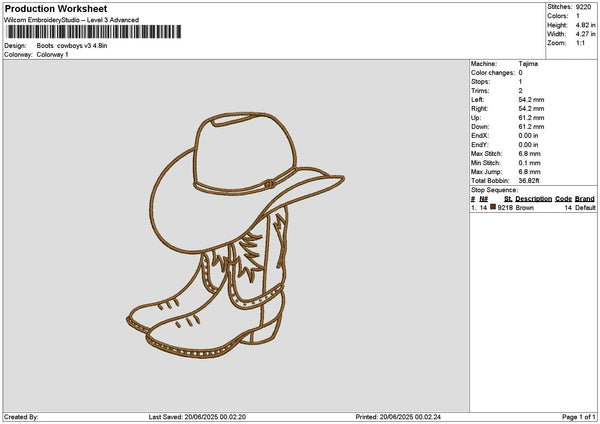Click the barcode below the worksheet title

pyautogui.click(x=93, y=32)
